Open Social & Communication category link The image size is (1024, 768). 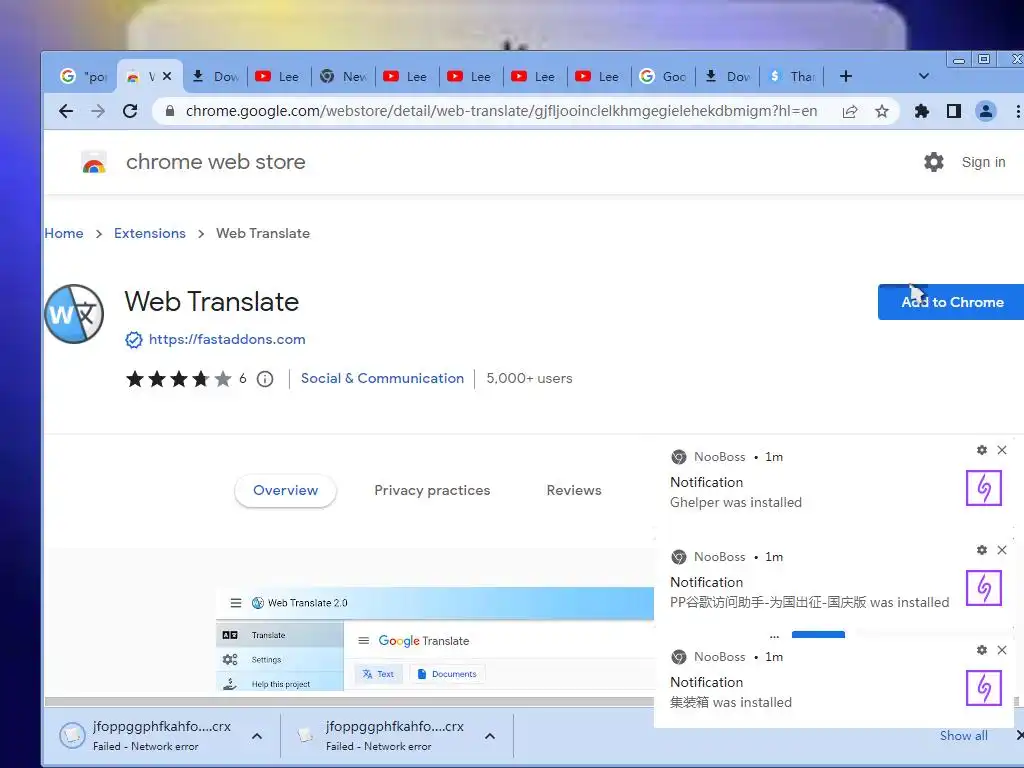pos(382,378)
